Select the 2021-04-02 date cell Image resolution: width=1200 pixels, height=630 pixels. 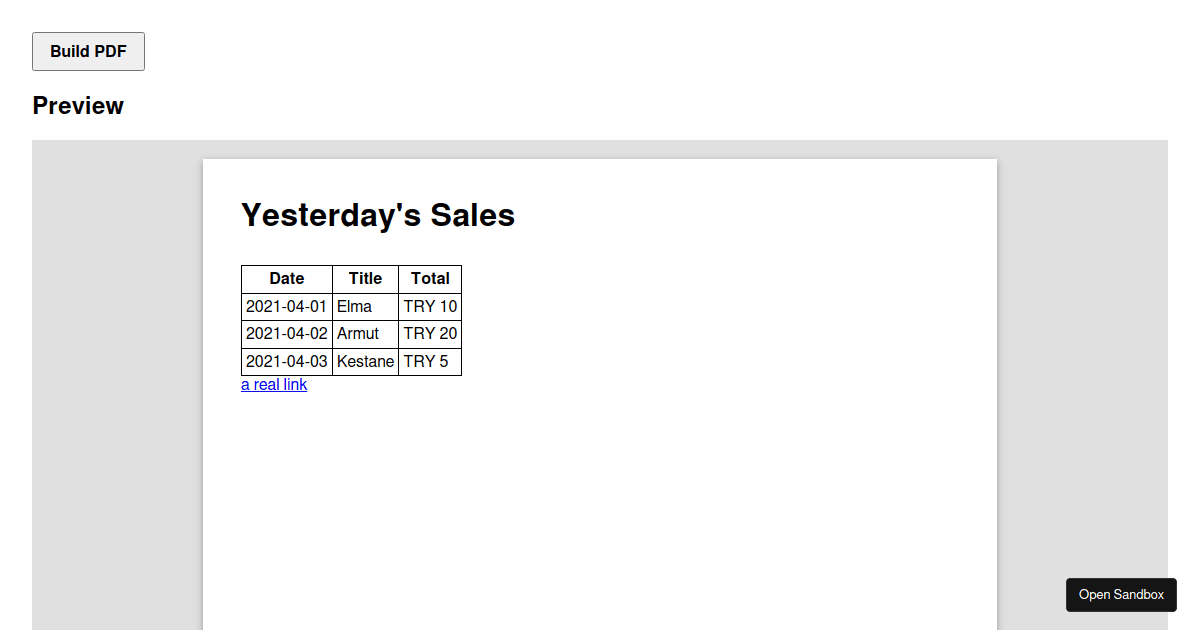pyautogui.click(x=286, y=334)
